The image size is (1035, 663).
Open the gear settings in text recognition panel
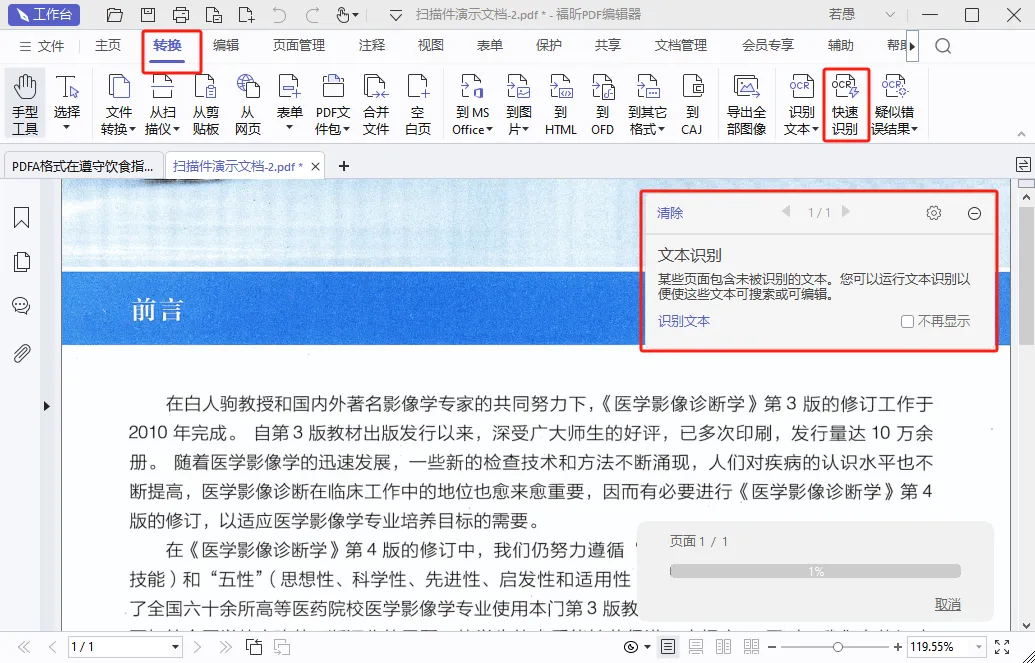[x=933, y=212]
